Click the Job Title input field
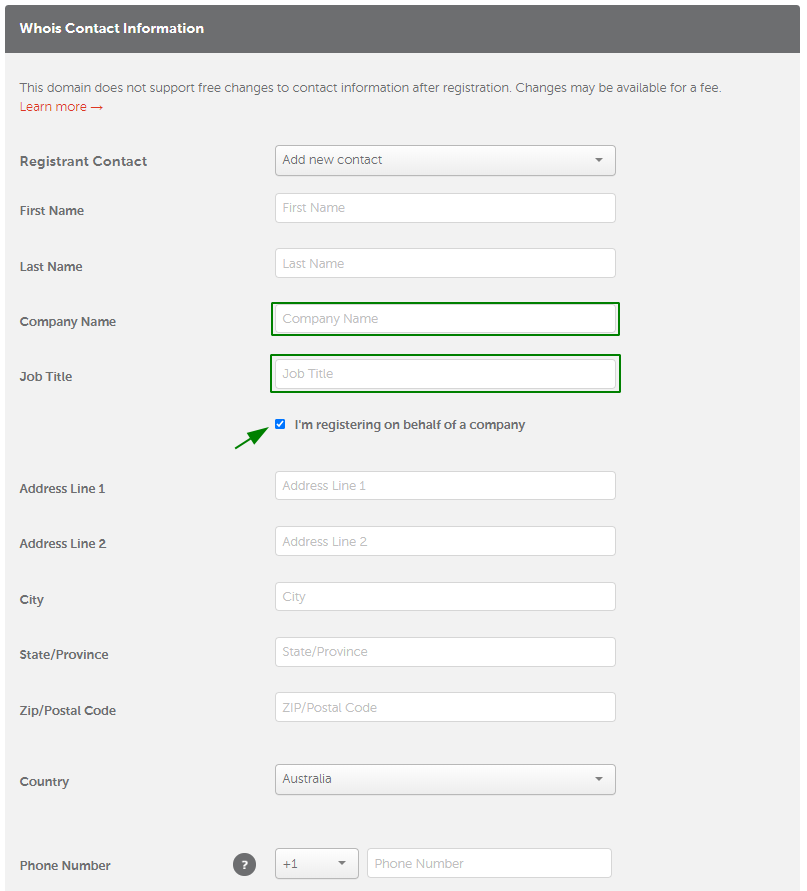The width and height of the screenshot is (807, 891). point(445,373)
